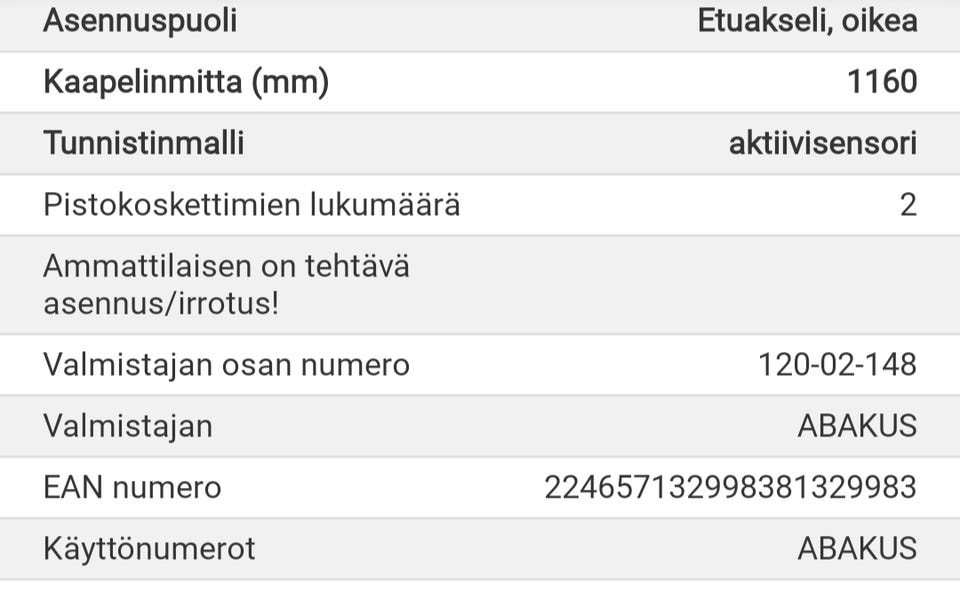Viewport: 960px width, 591px height.
Task: Select the word Etuakseli in the value
Action: coord(762,21)
